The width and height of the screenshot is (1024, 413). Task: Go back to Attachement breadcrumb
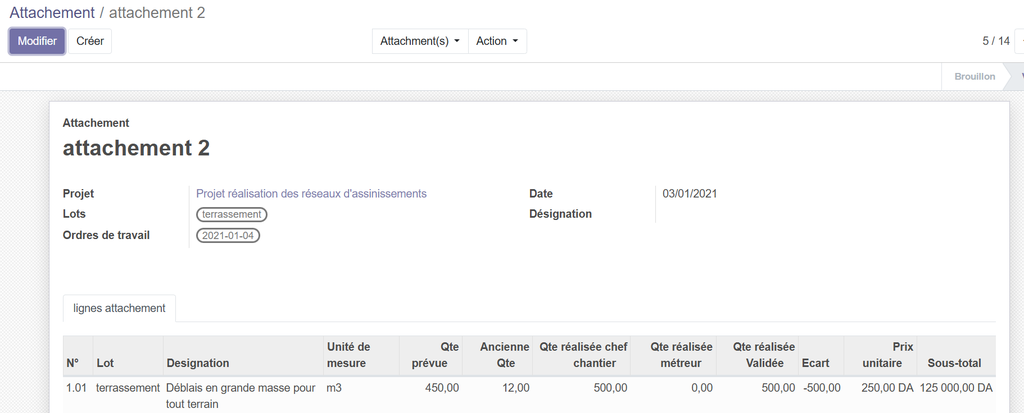(x=52, y=13)
